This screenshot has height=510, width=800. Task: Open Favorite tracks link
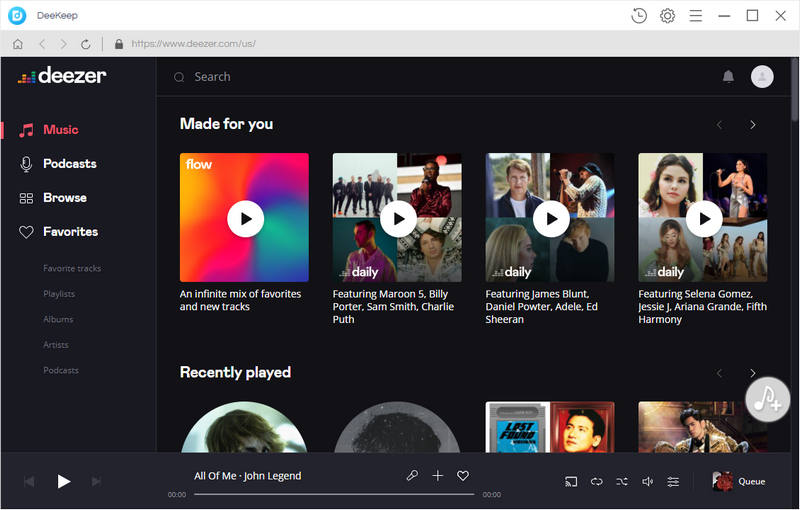click(x=72, y=268)
